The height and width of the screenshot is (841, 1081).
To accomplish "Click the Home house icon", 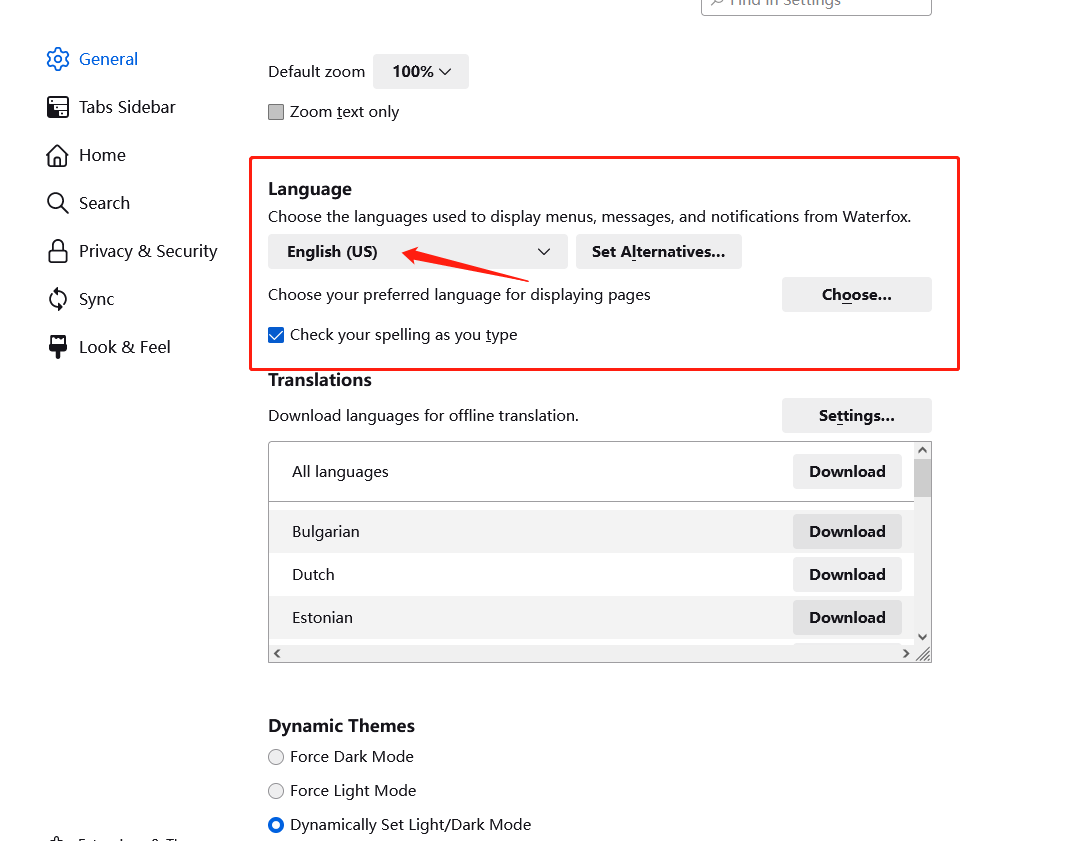I will pos(58,155).
